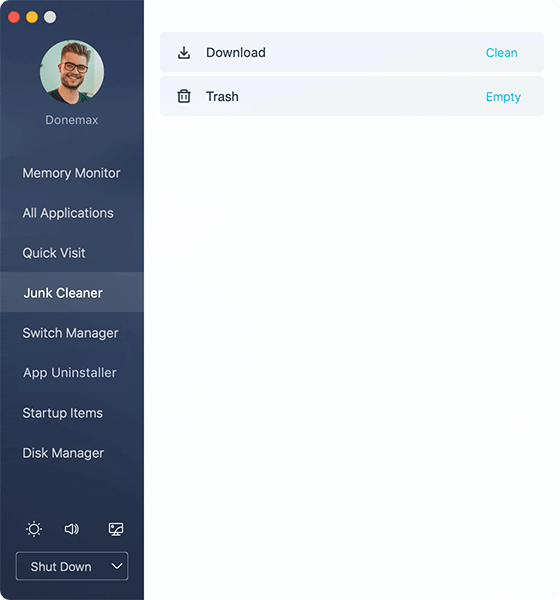The height and width of the screenshot is (600, 560).
Task: Open Memory Monitor section
Action: 72,173
